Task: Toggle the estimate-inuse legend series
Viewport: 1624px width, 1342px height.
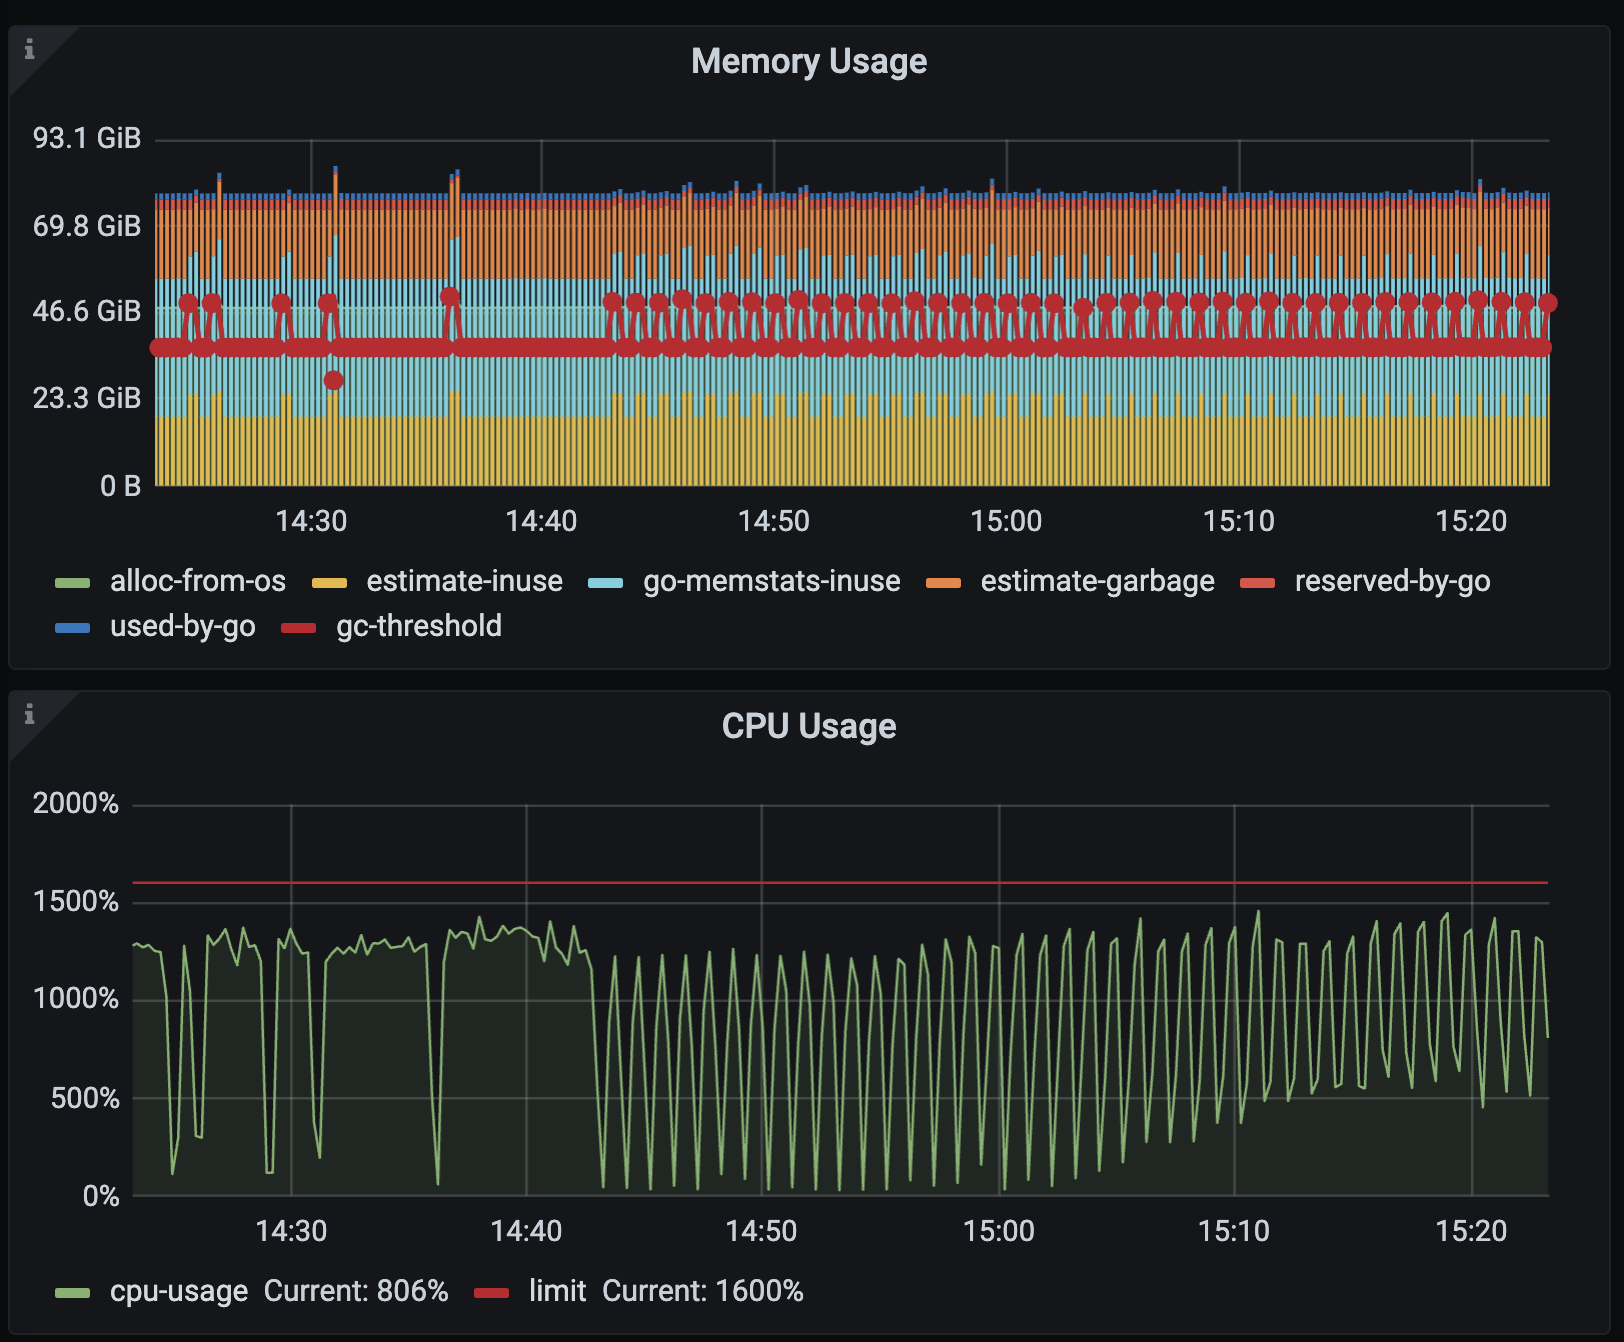Action: [x=464, y=581]
